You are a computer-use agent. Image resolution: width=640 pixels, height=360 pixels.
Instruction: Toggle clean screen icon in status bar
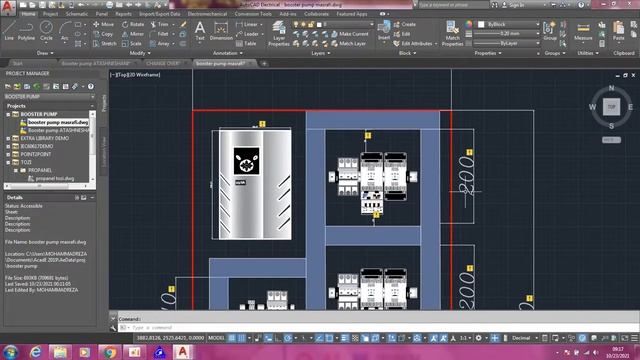point(624,338)
